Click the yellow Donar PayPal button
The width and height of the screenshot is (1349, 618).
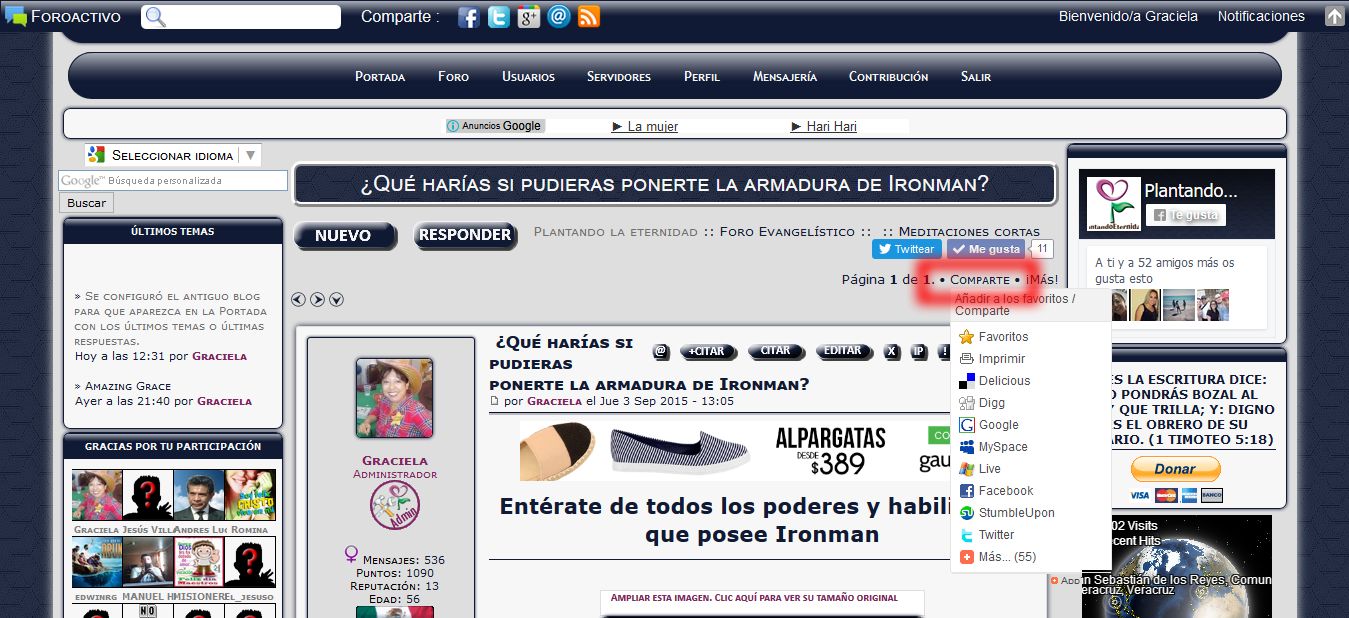(1175, 469)
